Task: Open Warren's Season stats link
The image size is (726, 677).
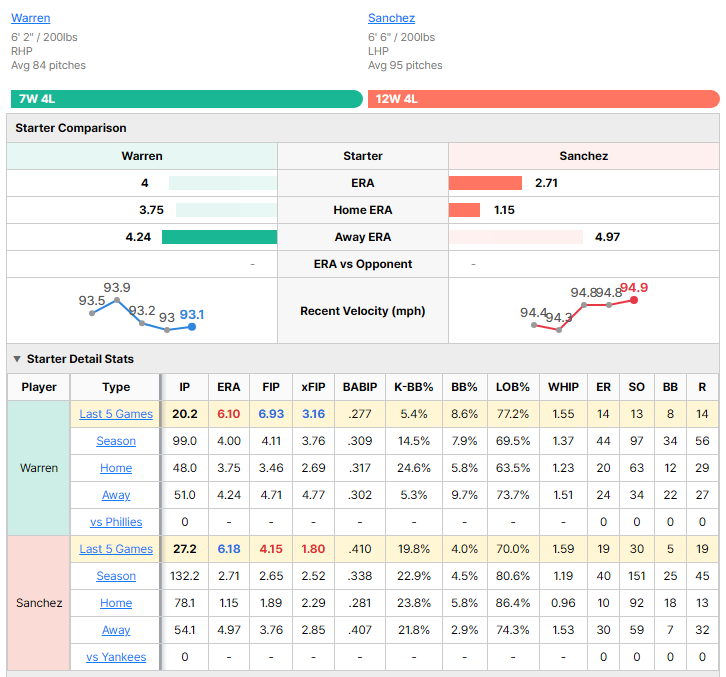Action: point(116,441)
